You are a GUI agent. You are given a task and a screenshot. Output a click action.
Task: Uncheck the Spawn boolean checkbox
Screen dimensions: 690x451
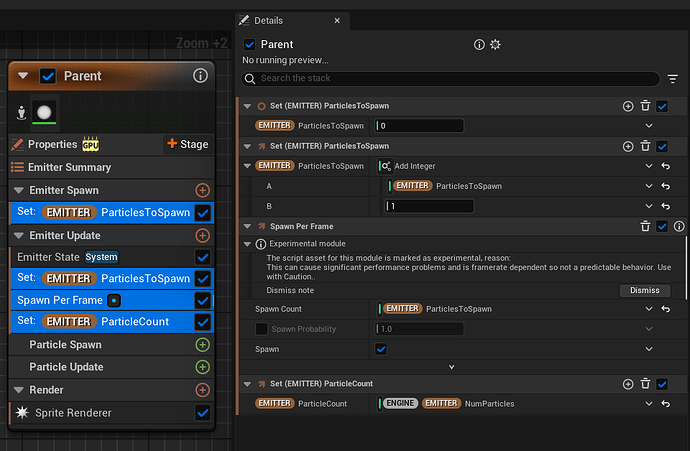381,349
